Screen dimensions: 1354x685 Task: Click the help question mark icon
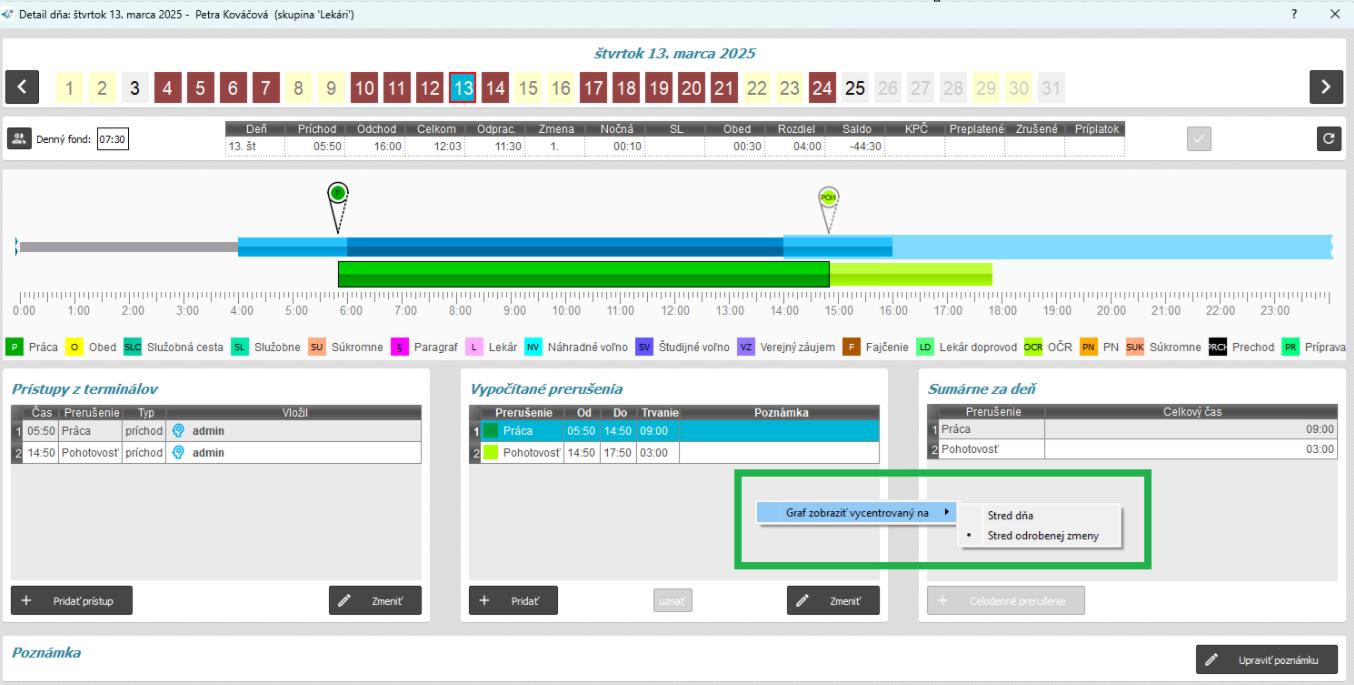tap(1294, 14)
